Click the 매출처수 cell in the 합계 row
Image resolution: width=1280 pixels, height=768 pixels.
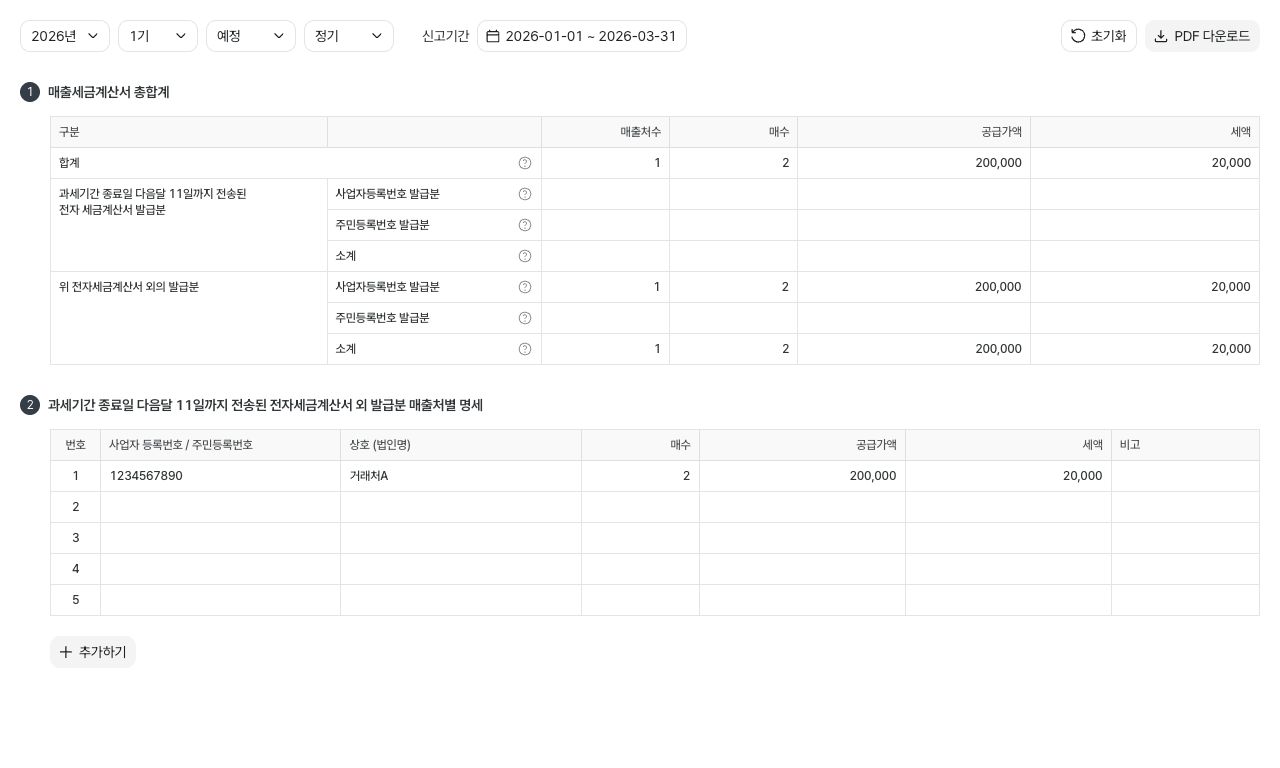(x=606, y=163)
